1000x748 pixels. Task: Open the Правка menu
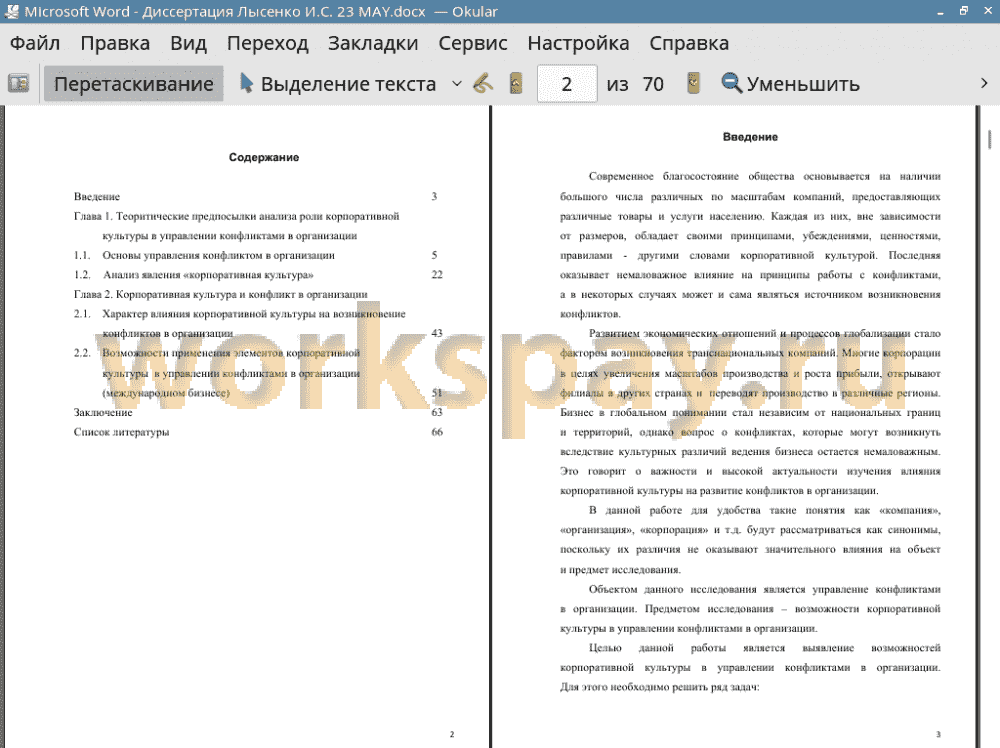pos(115,43)
